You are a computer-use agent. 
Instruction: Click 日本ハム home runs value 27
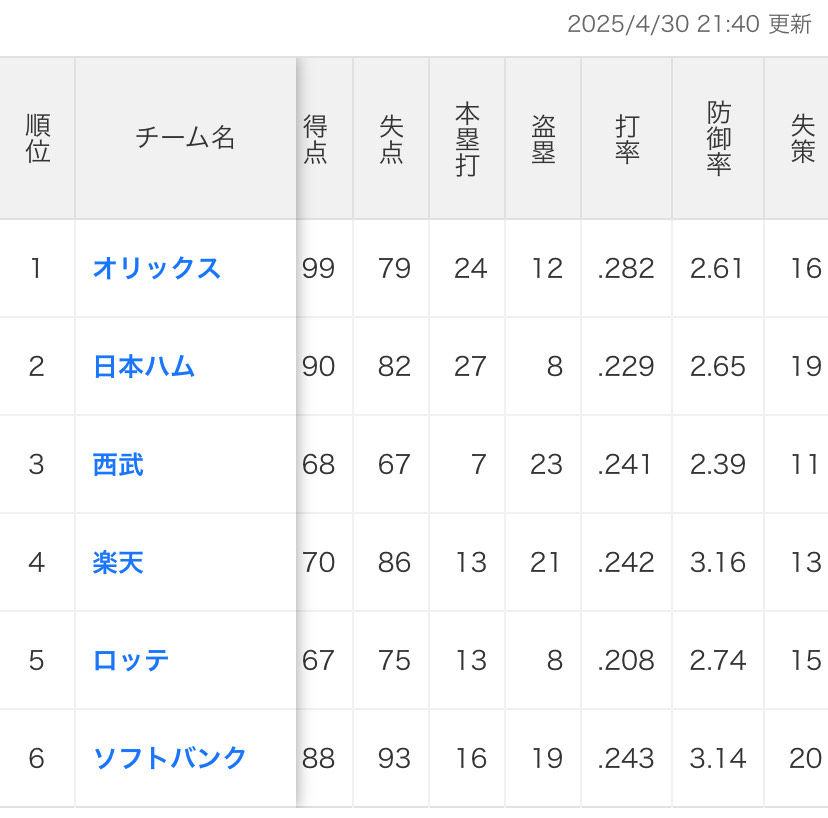pyautogui.click(x=470, y=367)
